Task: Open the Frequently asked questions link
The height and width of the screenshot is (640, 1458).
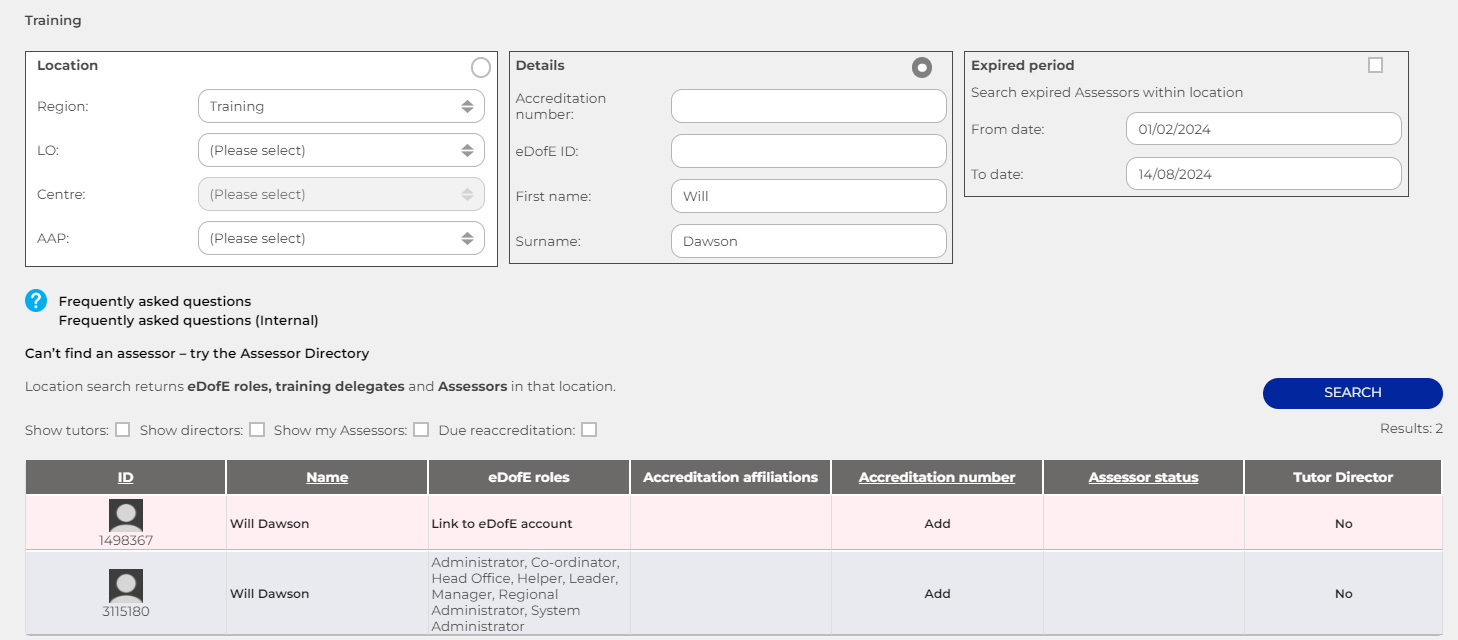Action: point(154,300)
